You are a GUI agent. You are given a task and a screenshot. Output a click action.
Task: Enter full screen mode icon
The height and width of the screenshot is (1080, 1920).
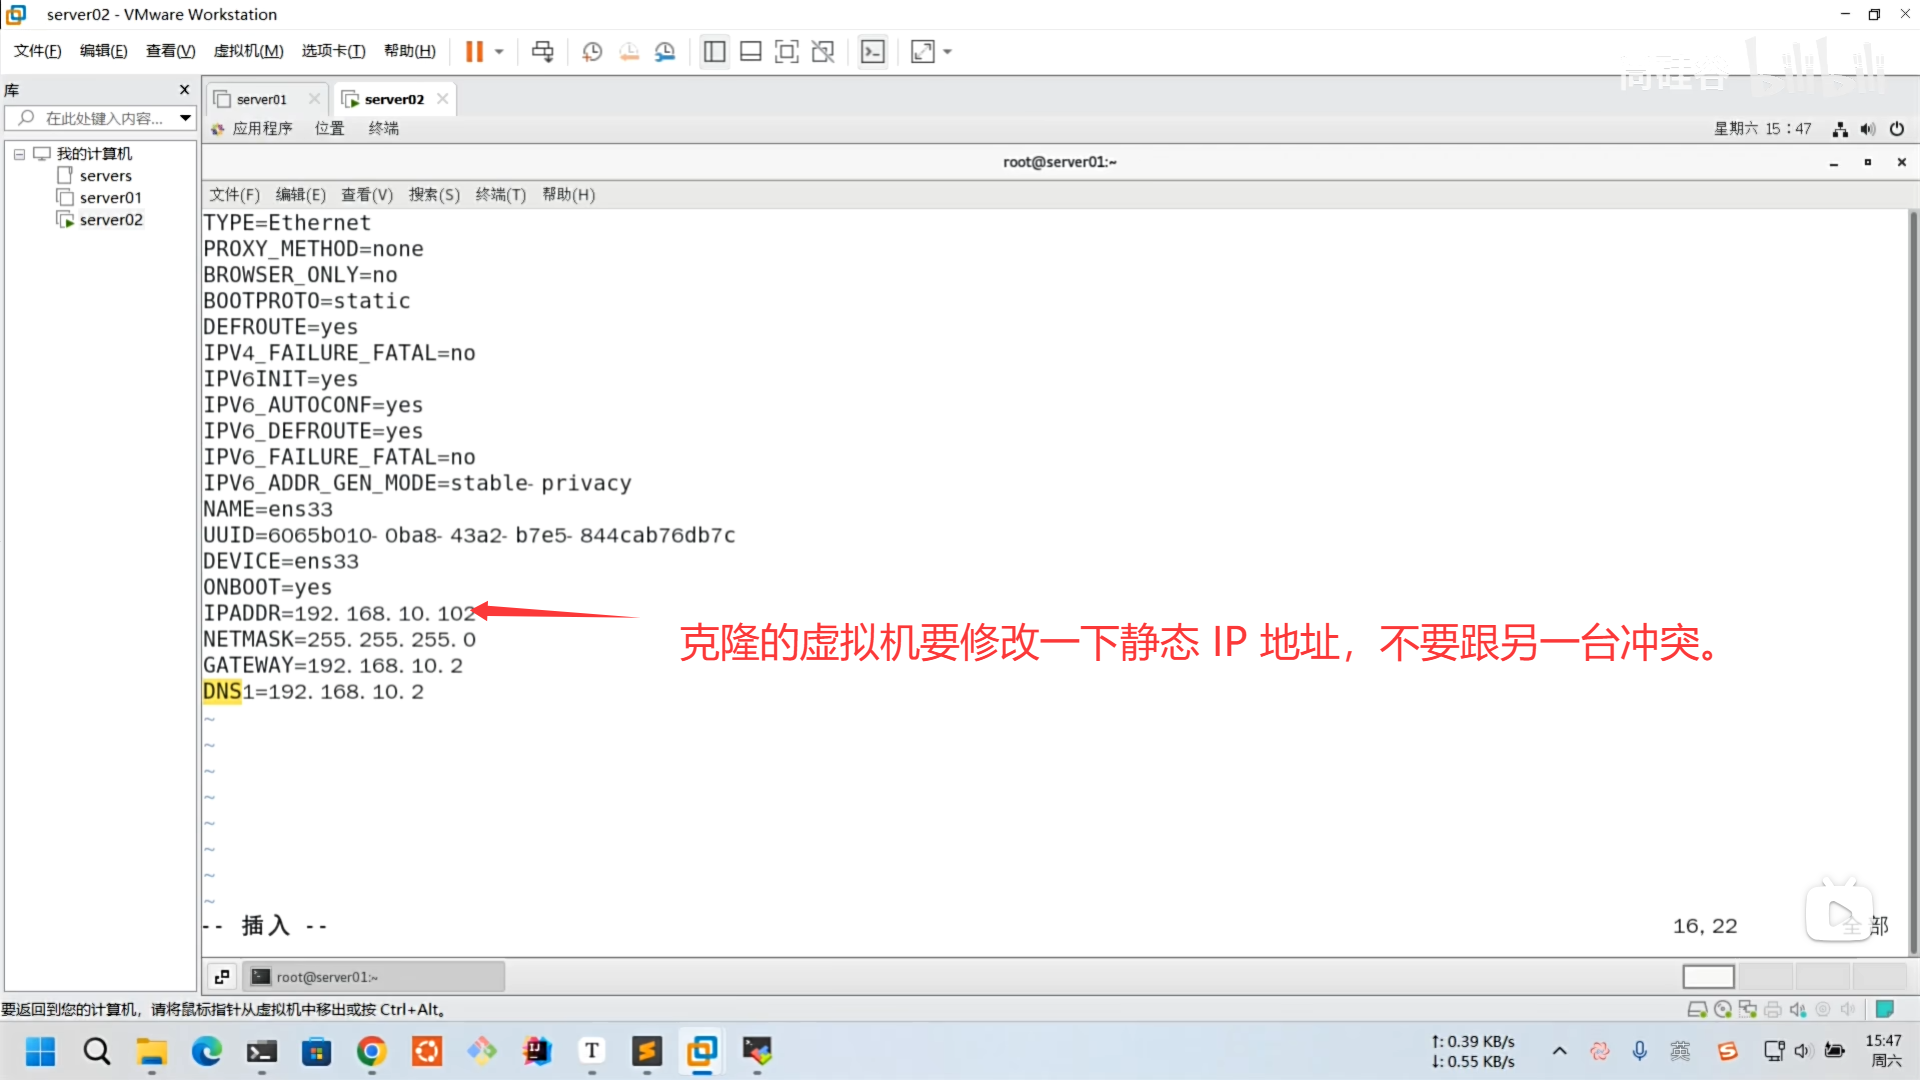click(787, 51)
